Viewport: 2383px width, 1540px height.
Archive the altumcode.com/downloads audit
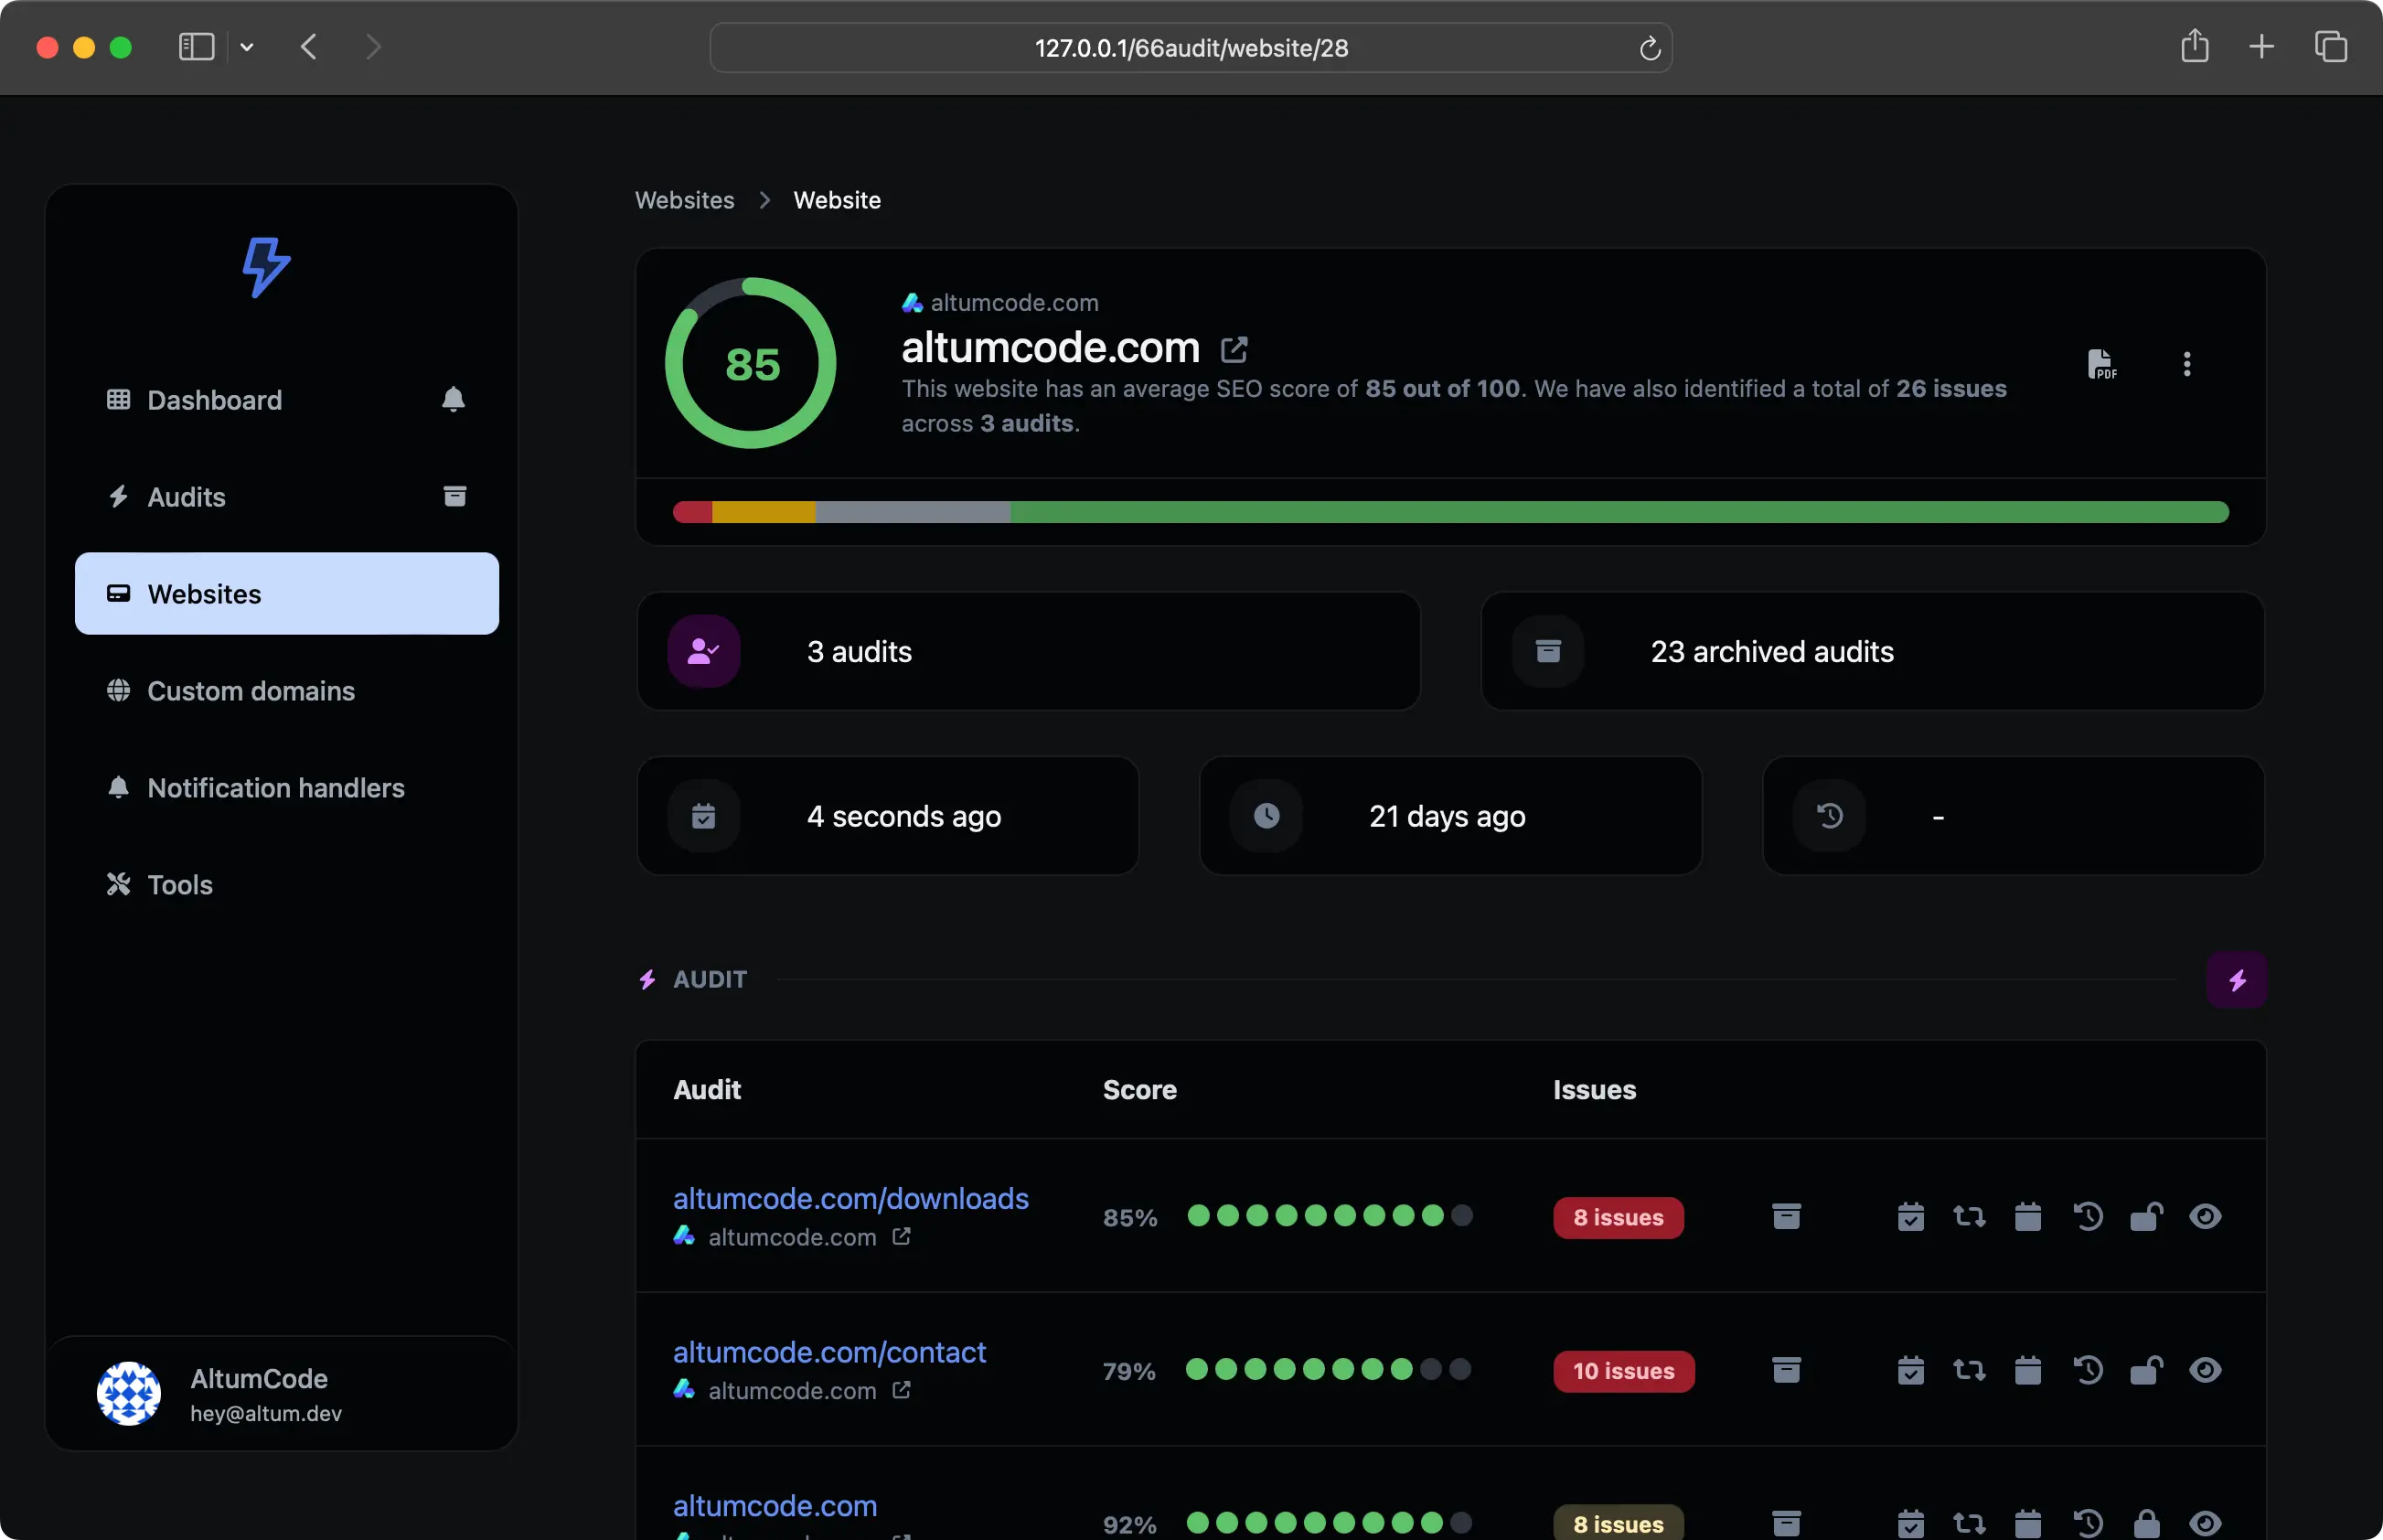tap(1786, 1217)
